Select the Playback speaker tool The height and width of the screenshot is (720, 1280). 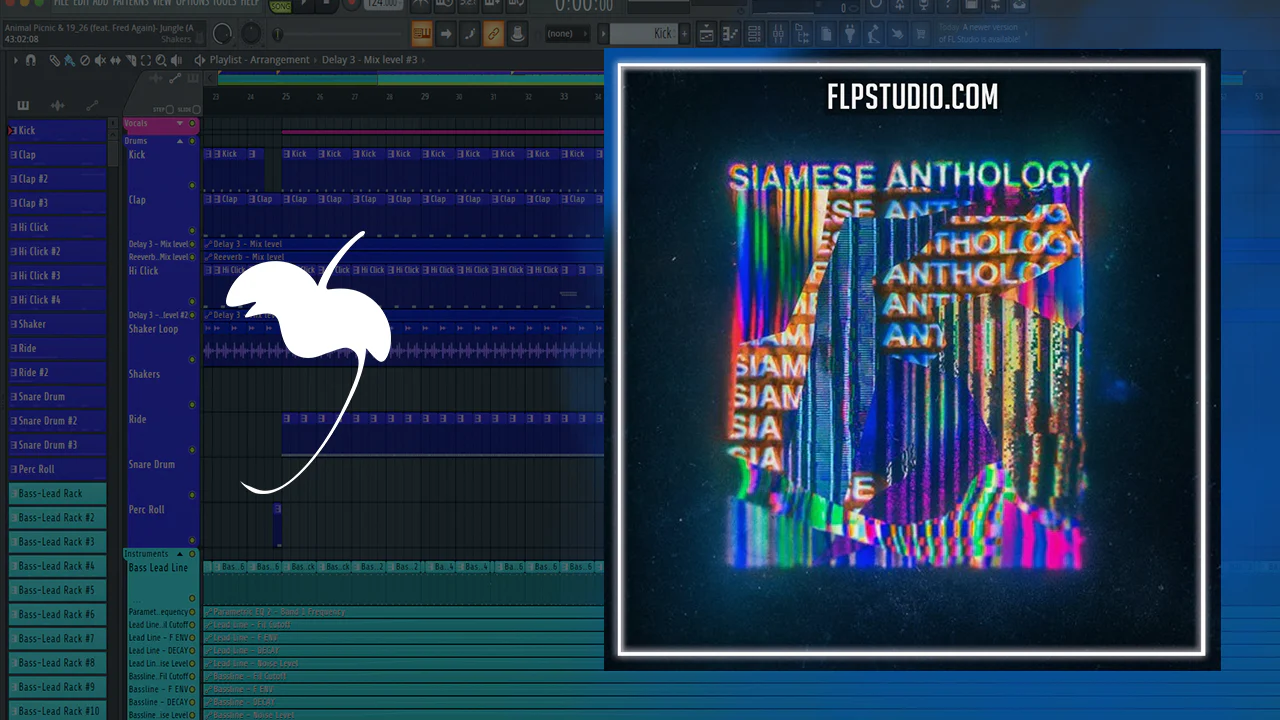pos(177,60)
